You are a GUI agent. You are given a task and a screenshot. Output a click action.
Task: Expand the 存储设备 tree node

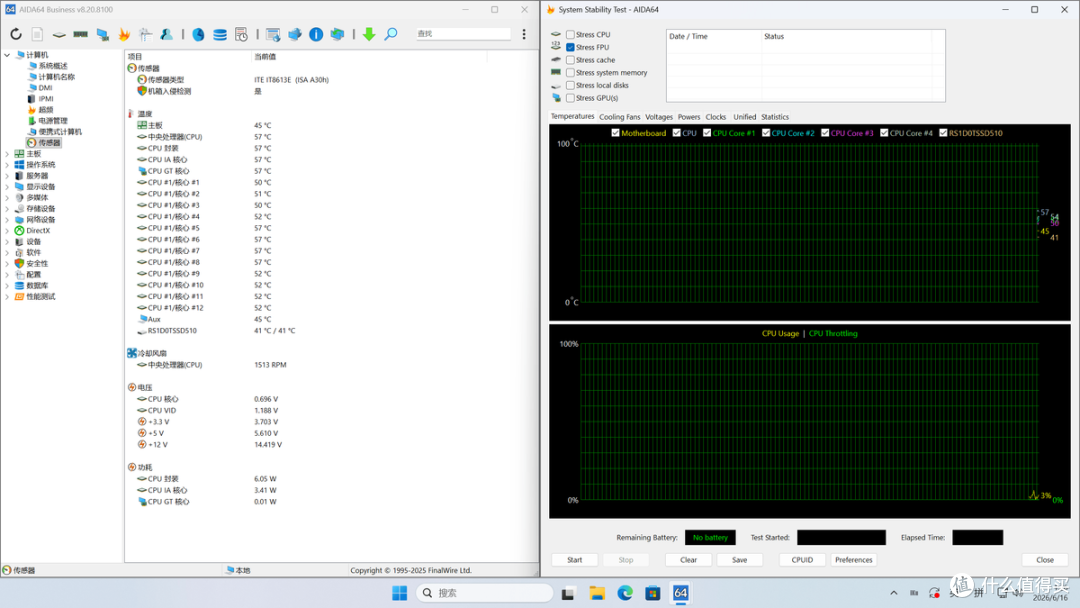tap(7, 209)
